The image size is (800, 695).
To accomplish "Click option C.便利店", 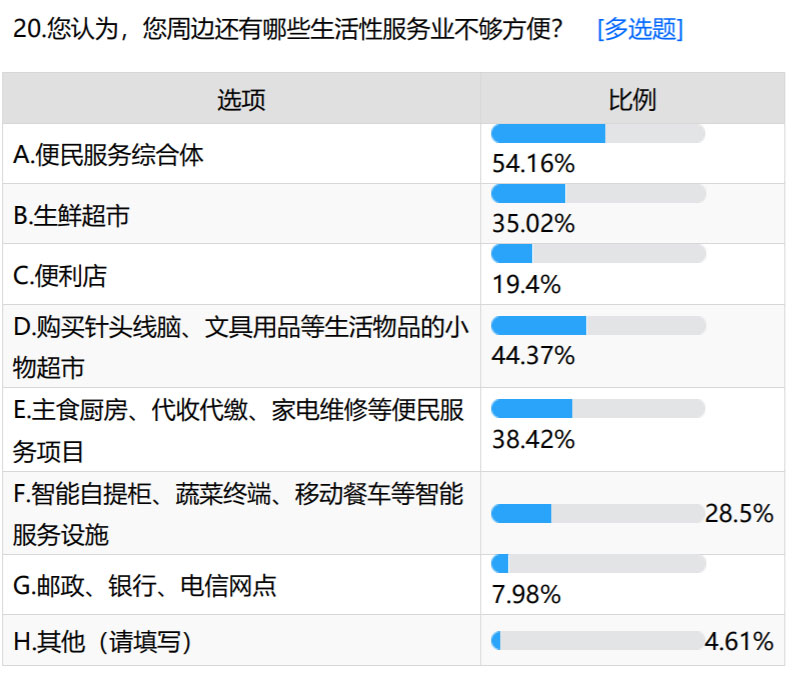I will tap(60, 274).
